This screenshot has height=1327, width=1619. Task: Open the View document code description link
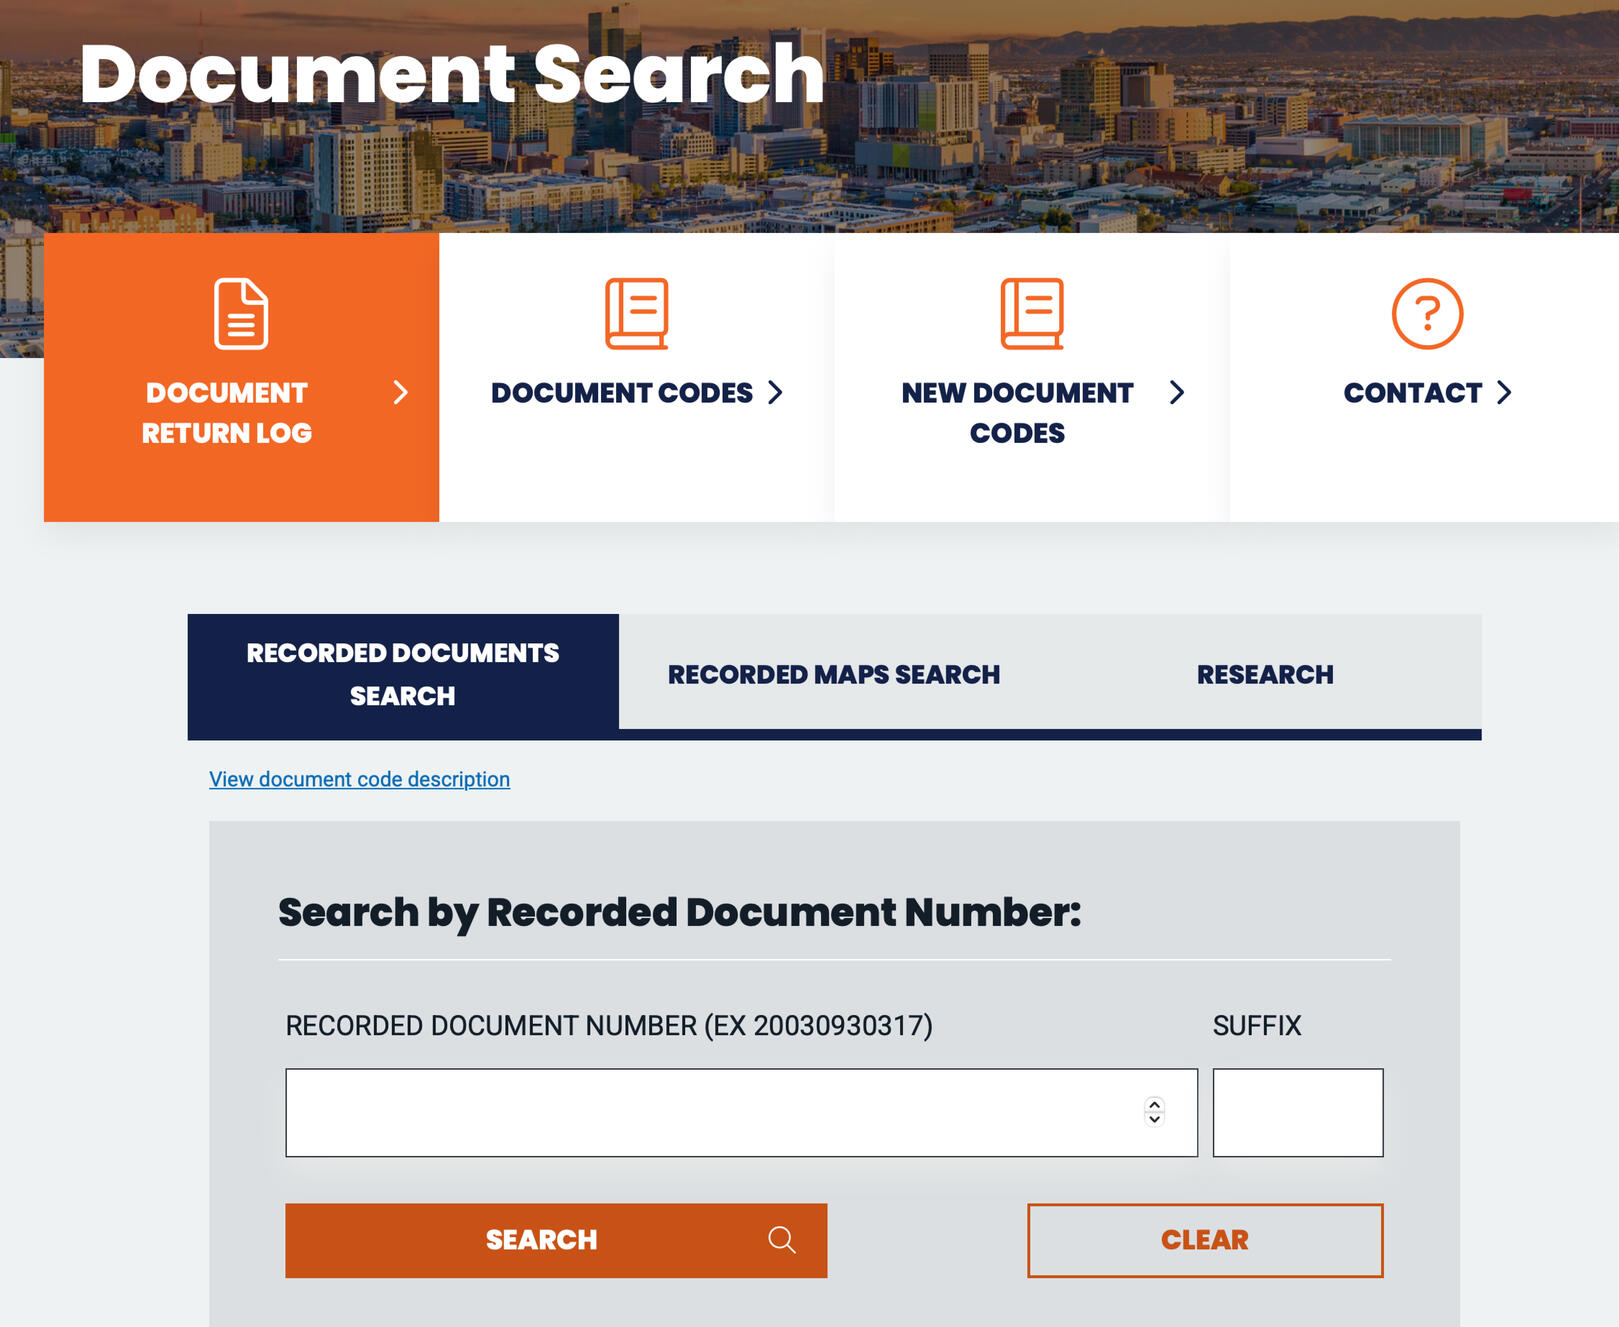point(359,779)
